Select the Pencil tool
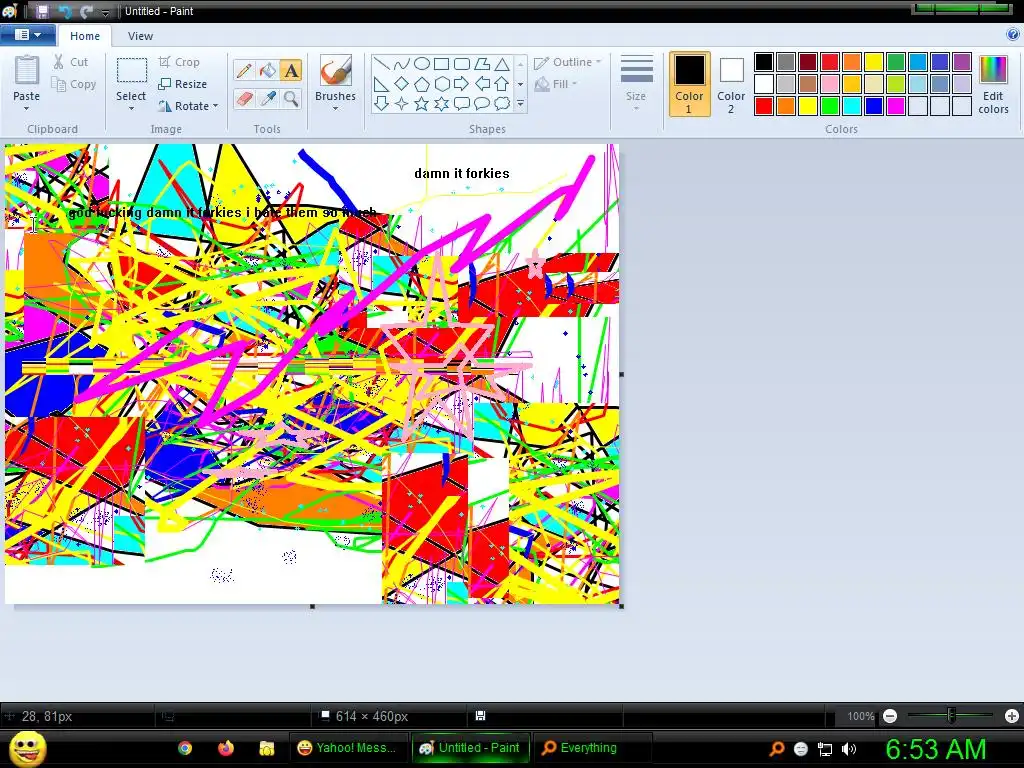The height and width of the screenshot is (768, 1024). pyautogui.click(x=244, y=71)
